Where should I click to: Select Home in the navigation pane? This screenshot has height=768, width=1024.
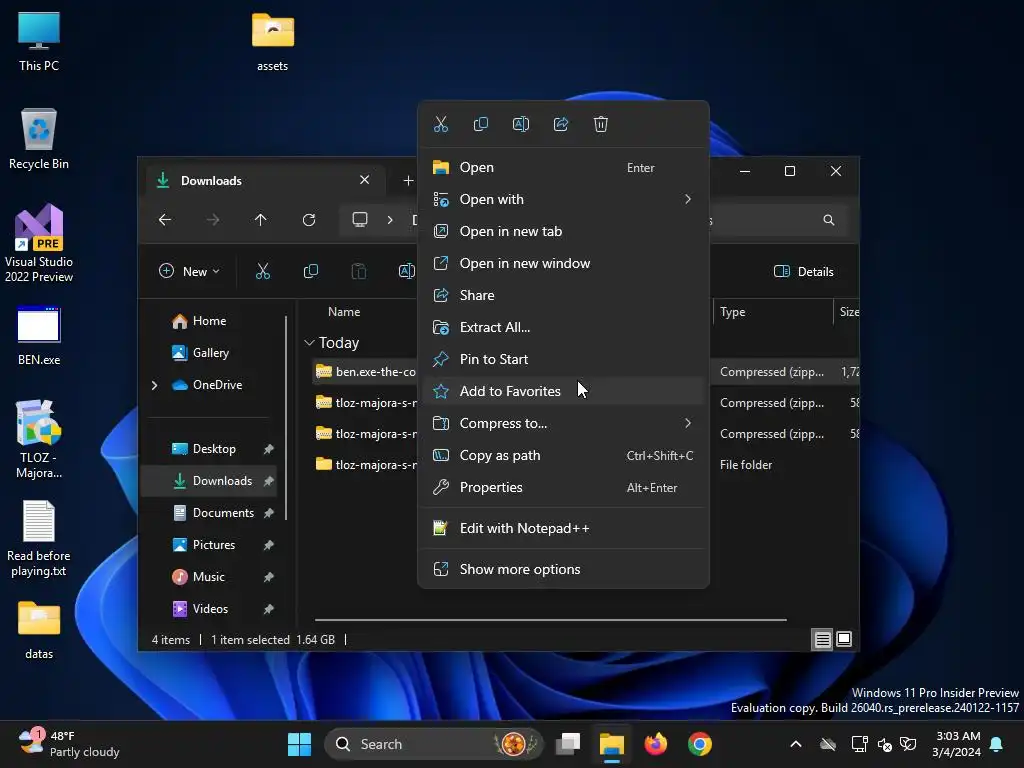209,321
